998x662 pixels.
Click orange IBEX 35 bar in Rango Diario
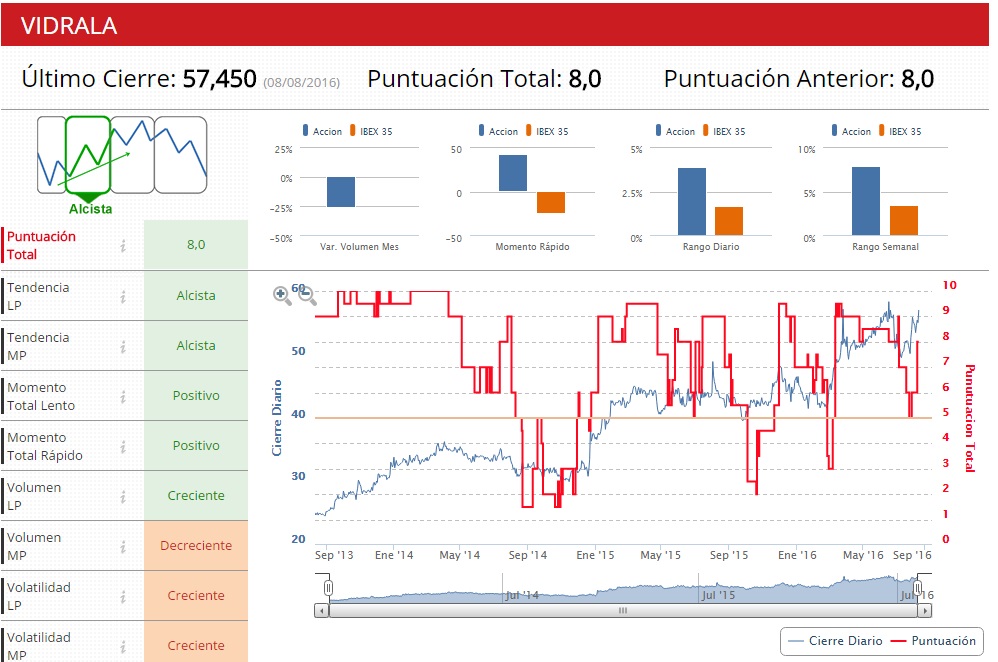pos(729,222)
